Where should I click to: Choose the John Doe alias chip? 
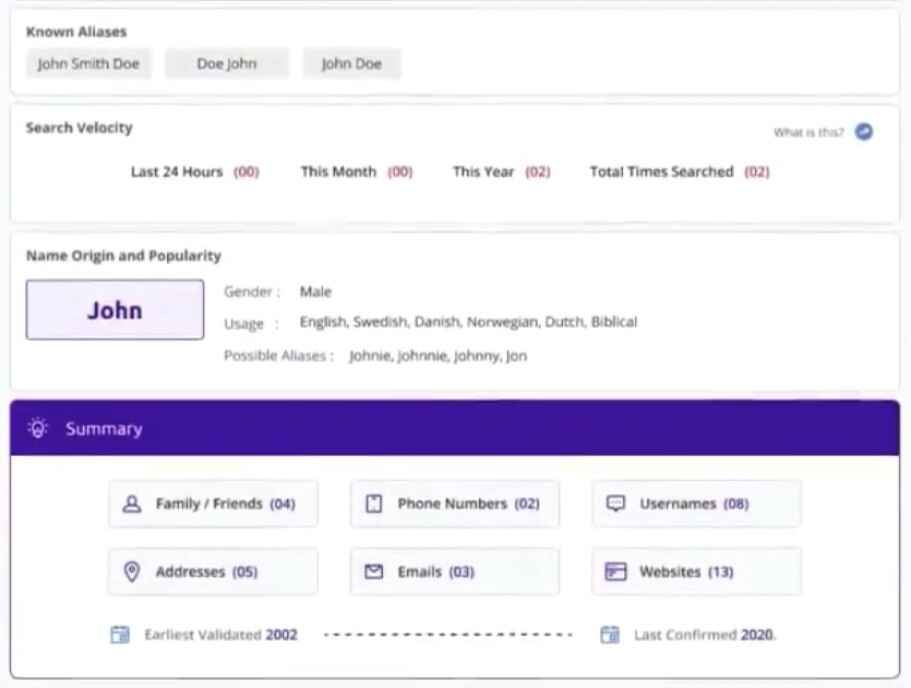[352, 64]
